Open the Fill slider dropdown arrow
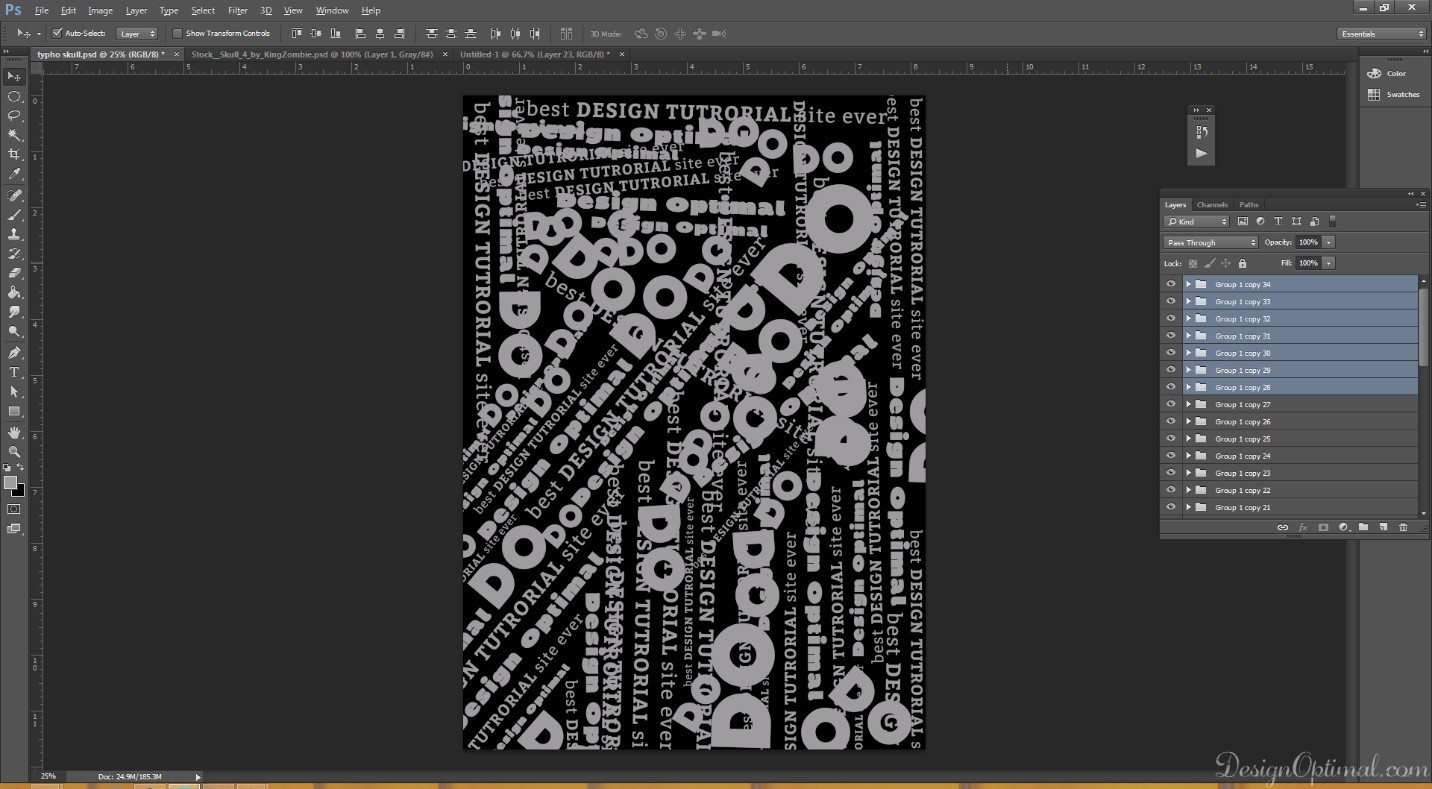This screenshot has width=1432, height=789. 1329,263
